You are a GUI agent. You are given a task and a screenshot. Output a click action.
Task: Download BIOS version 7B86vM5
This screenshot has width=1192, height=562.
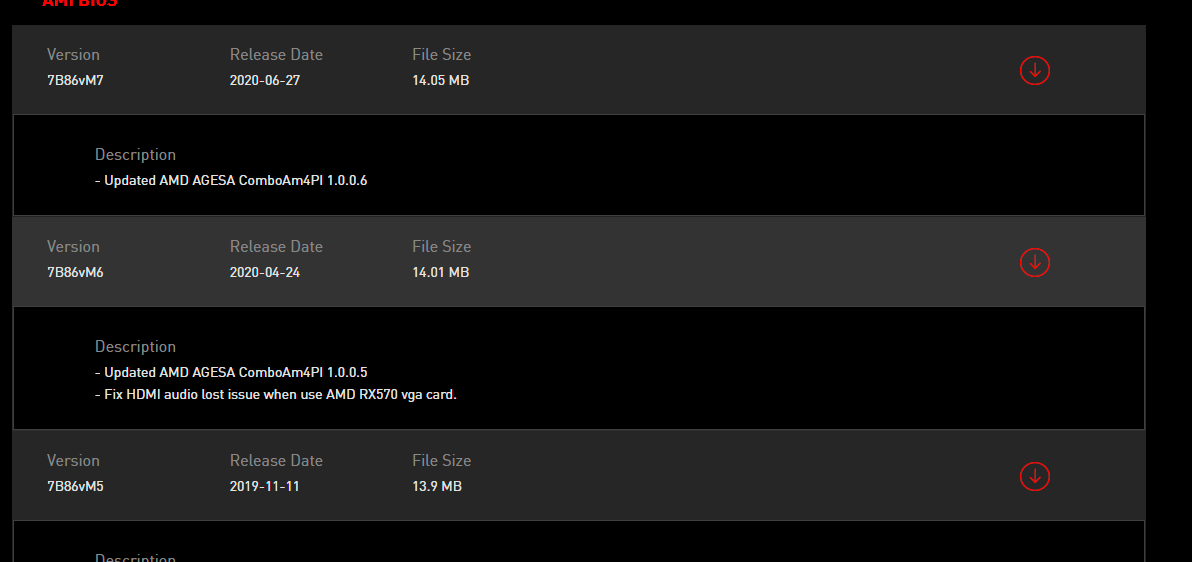click(x=1034, y=476)
